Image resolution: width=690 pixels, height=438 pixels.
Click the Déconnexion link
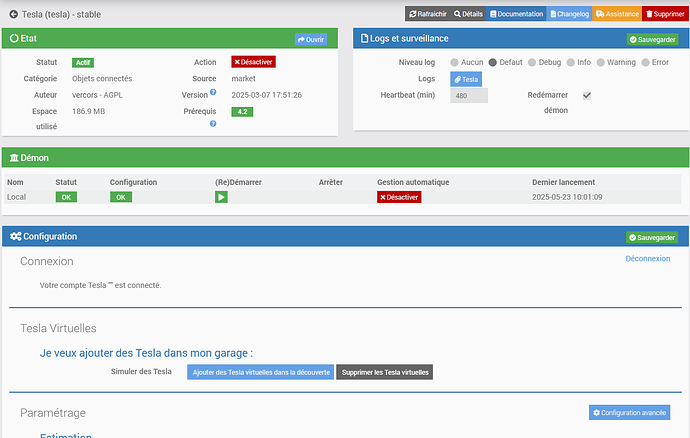[x=648, y=259]
